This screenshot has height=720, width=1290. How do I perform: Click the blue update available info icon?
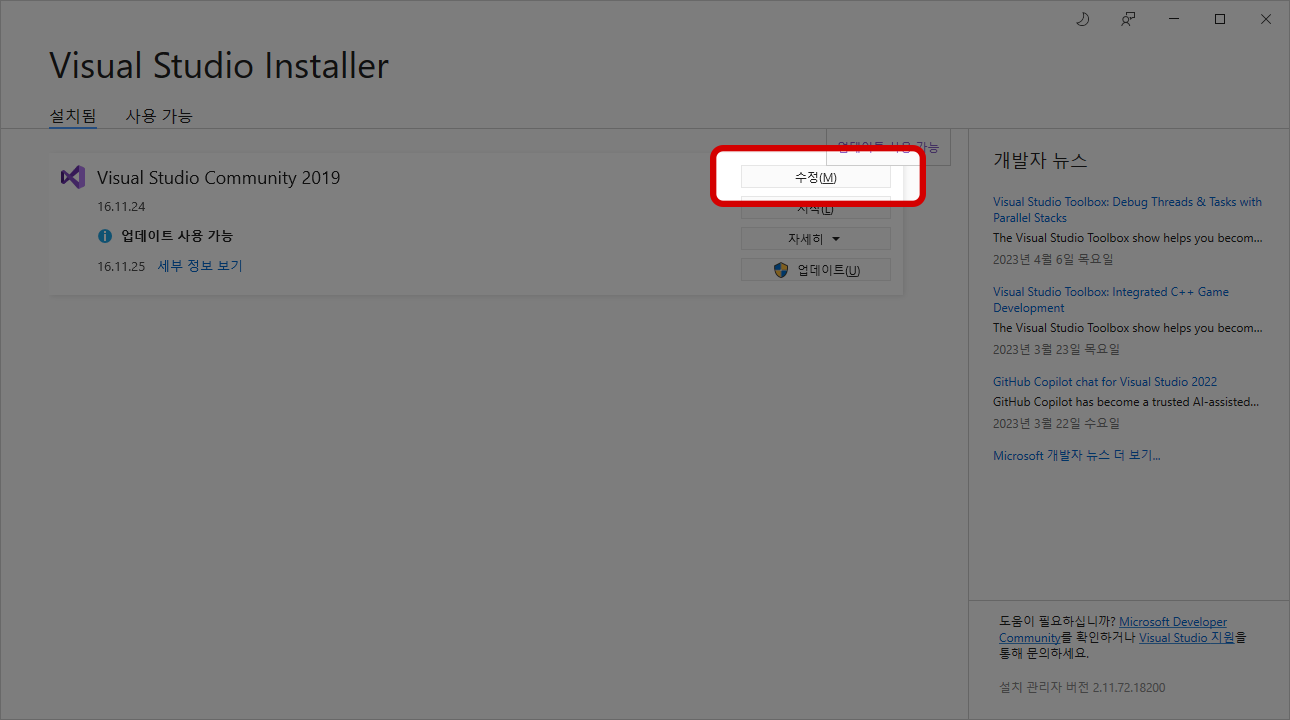click(105, 236)
